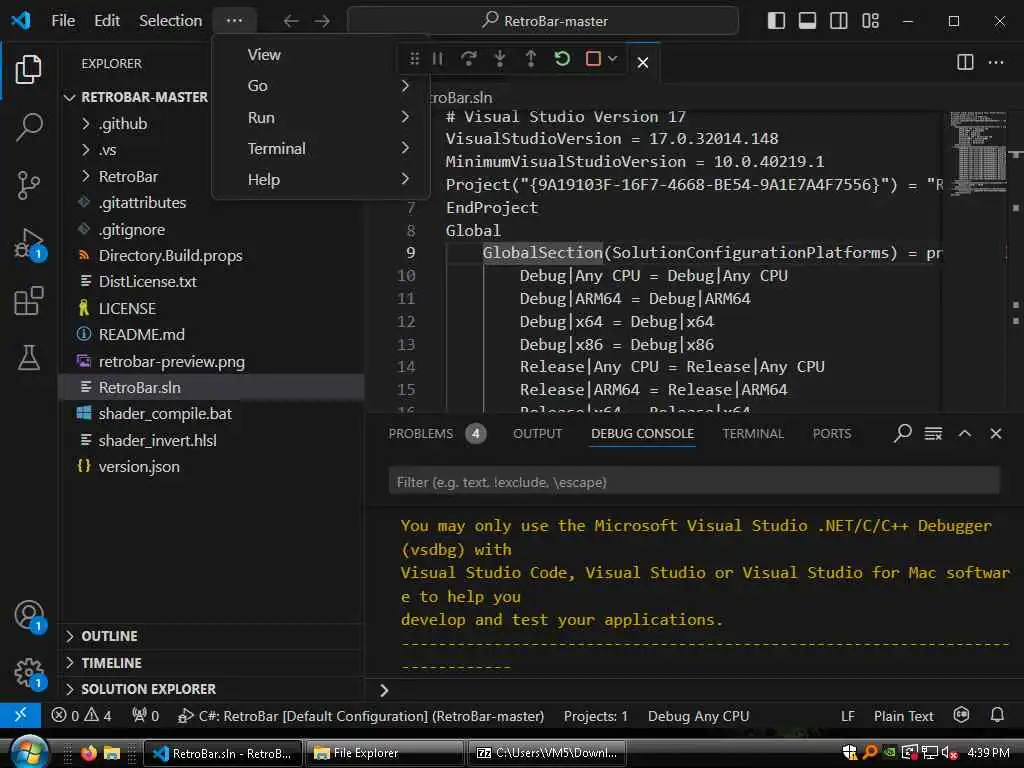This screenshot has width=1024, height=768.
Task: Open the Accounts menu icon
Action: [29, 615]
